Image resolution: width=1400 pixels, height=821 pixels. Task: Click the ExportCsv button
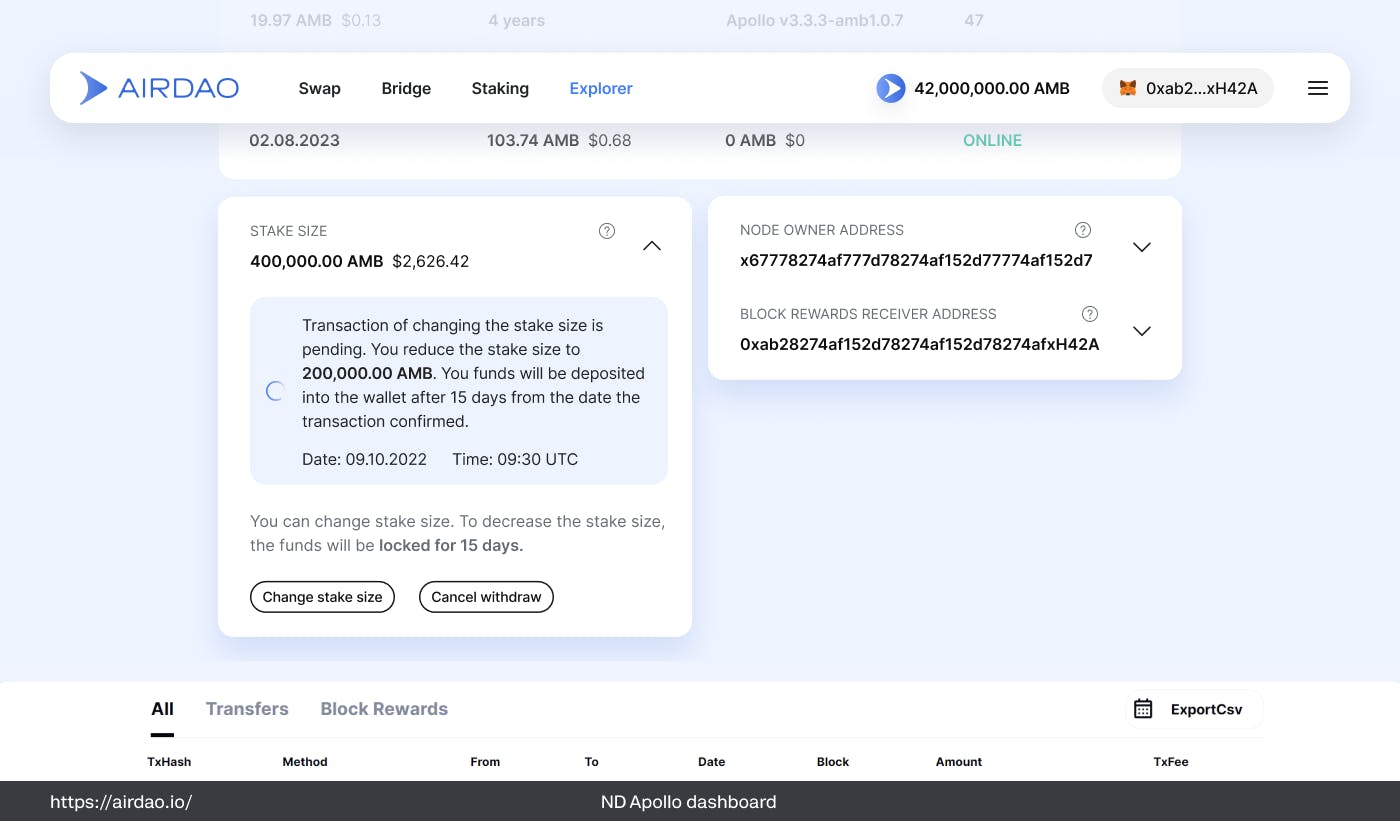pos(1195,709)
